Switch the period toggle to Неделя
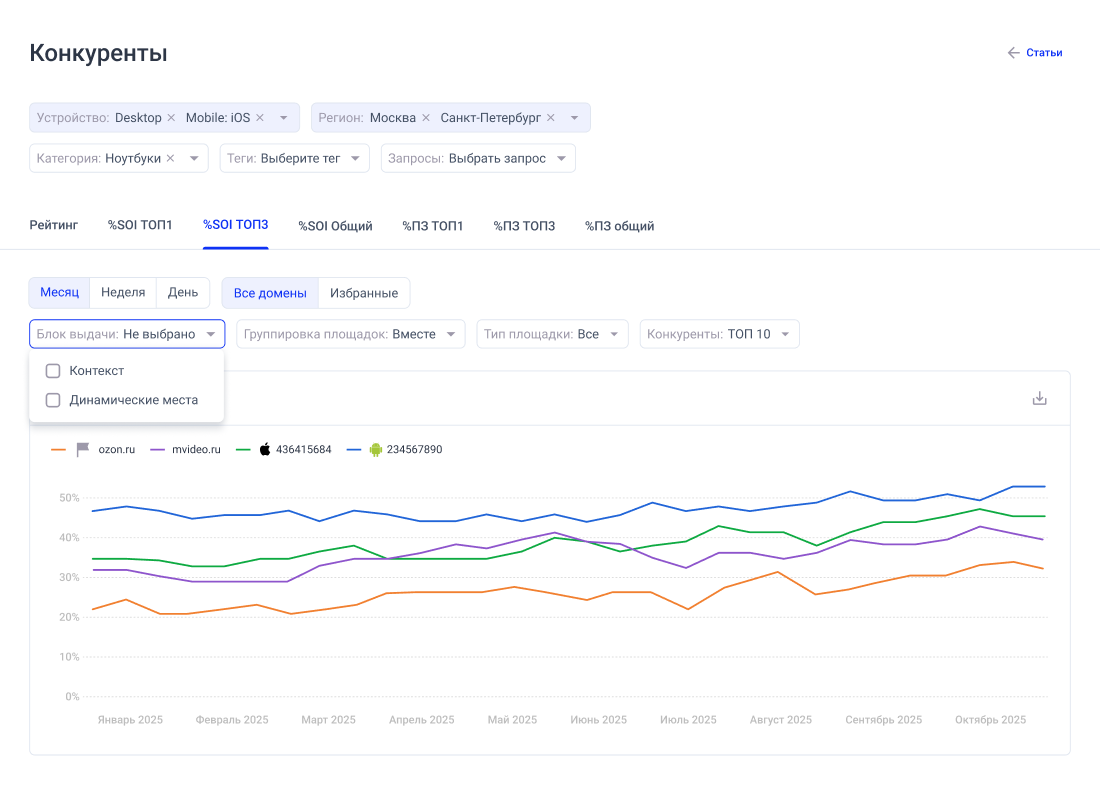Screen dimensions: 1100x800 pyautogui.click(x=123, y=293)
